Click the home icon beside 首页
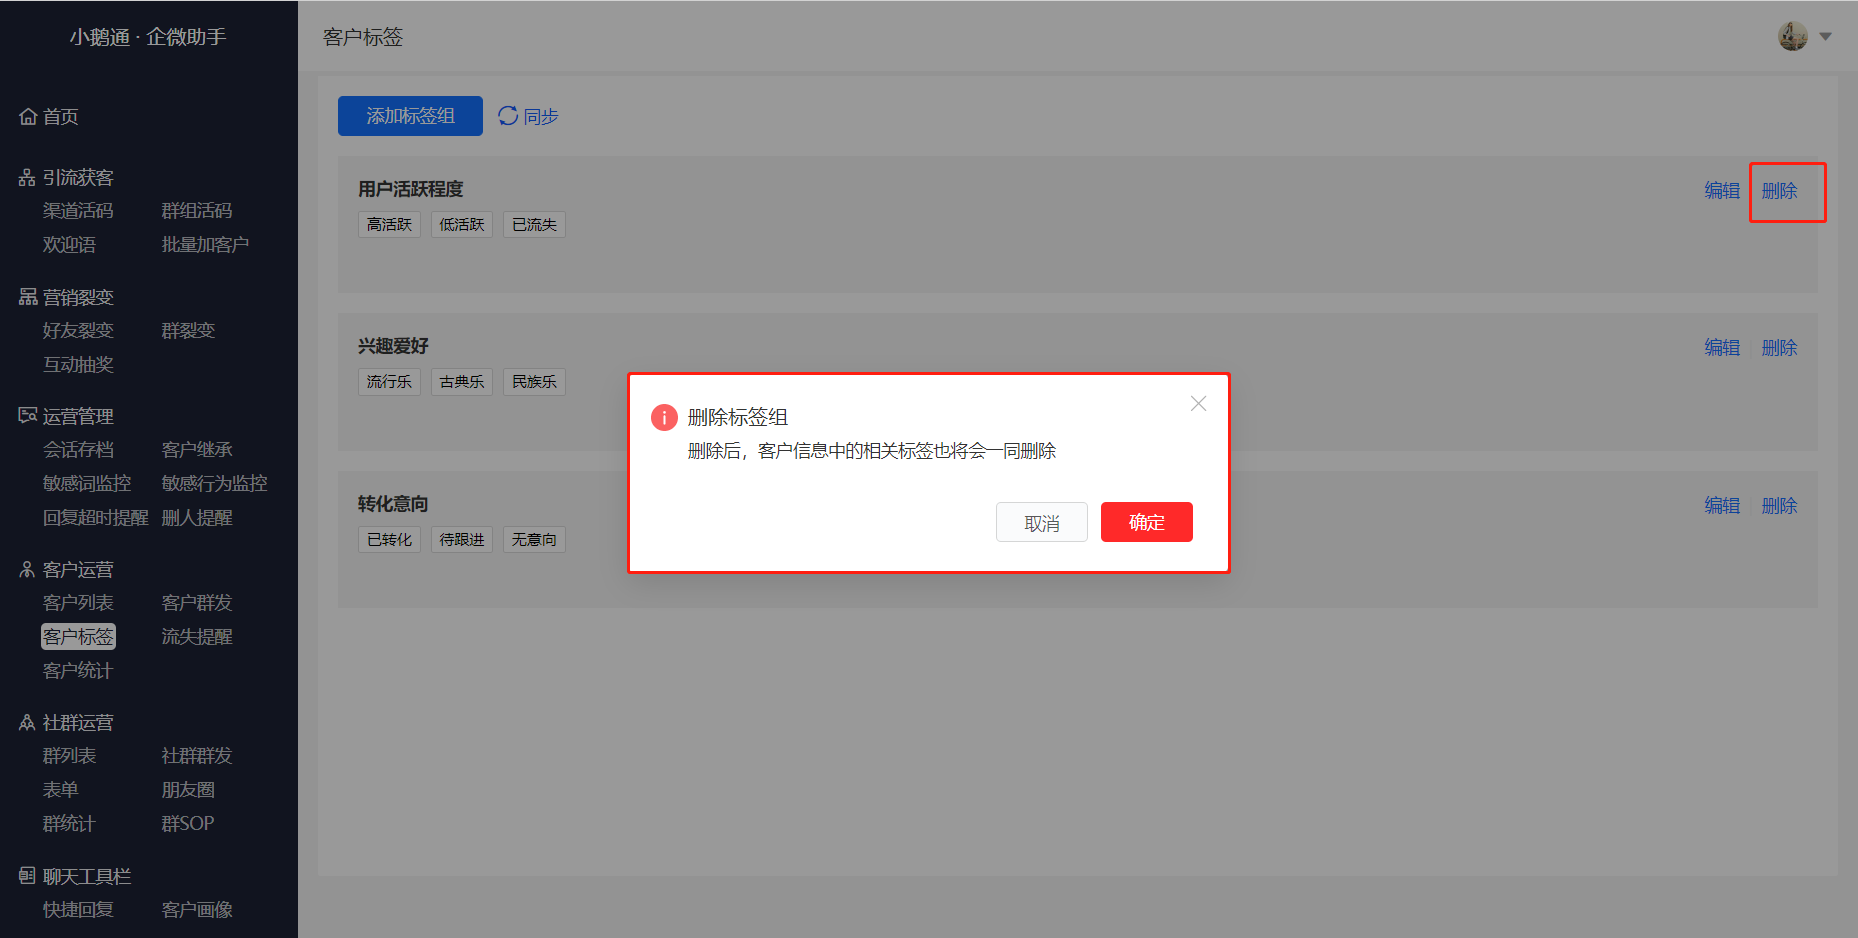Screen dimensions: 1858x938 [x=28, y=117]
